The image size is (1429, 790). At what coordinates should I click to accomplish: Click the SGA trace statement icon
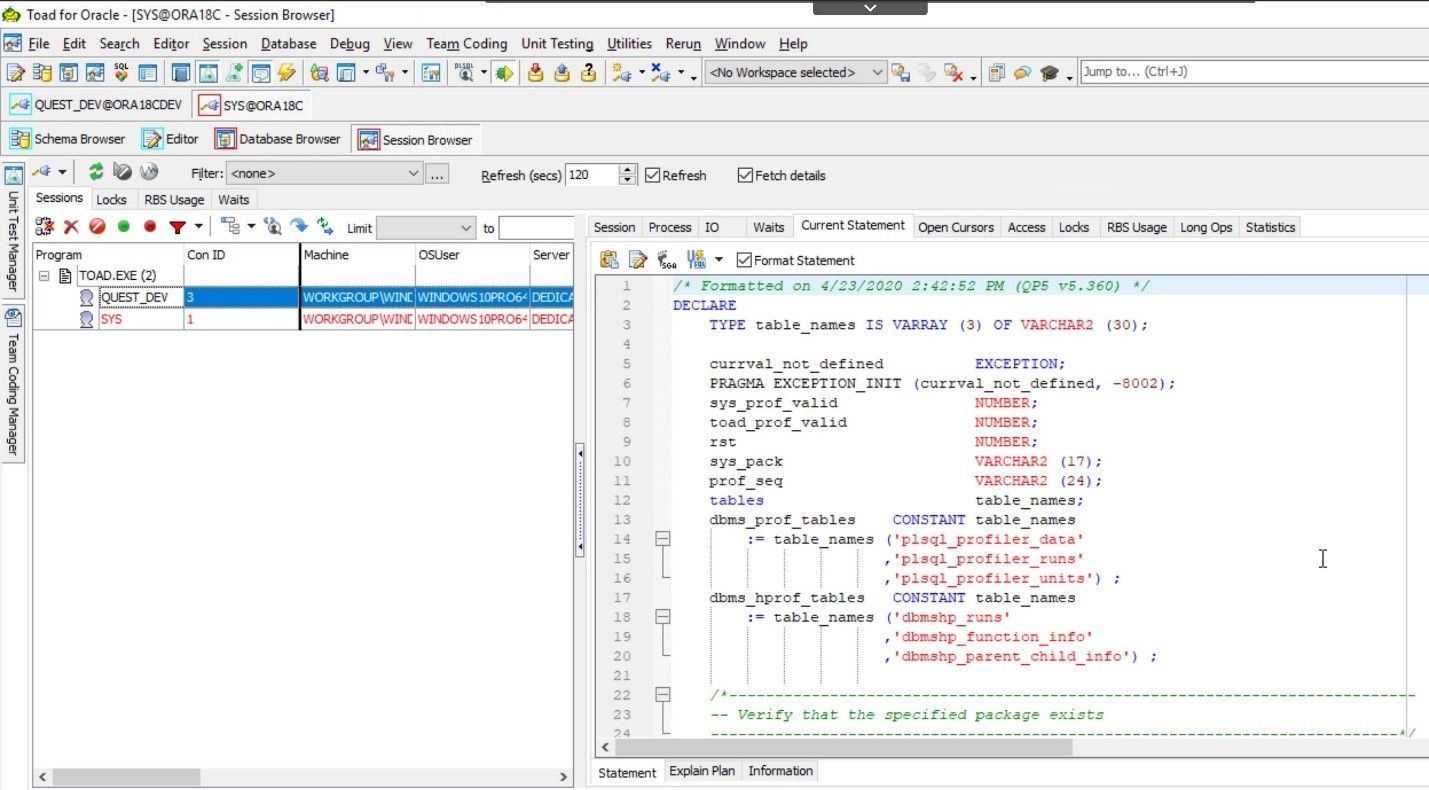(x=668, y=260)
